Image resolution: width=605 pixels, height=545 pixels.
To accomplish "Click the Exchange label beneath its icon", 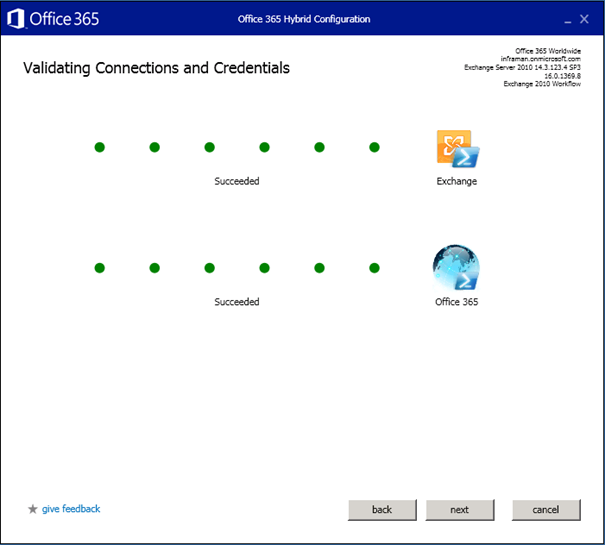I will pyautogui.click(x=456, y=182).
